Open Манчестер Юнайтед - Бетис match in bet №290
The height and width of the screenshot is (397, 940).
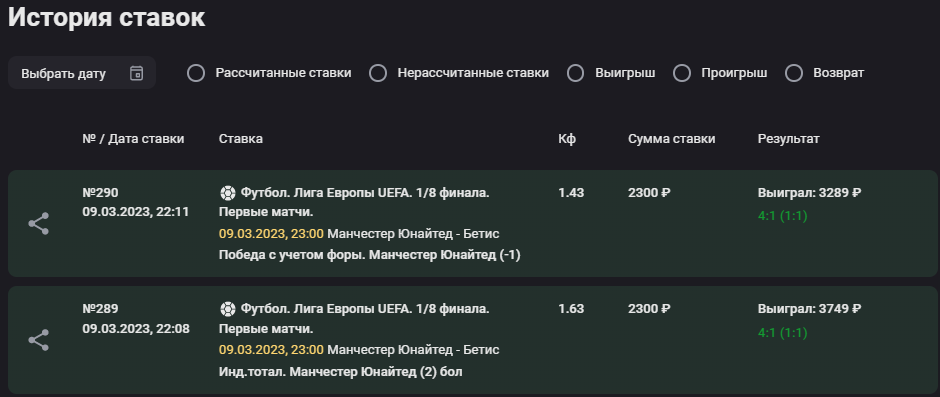(414, 233)
